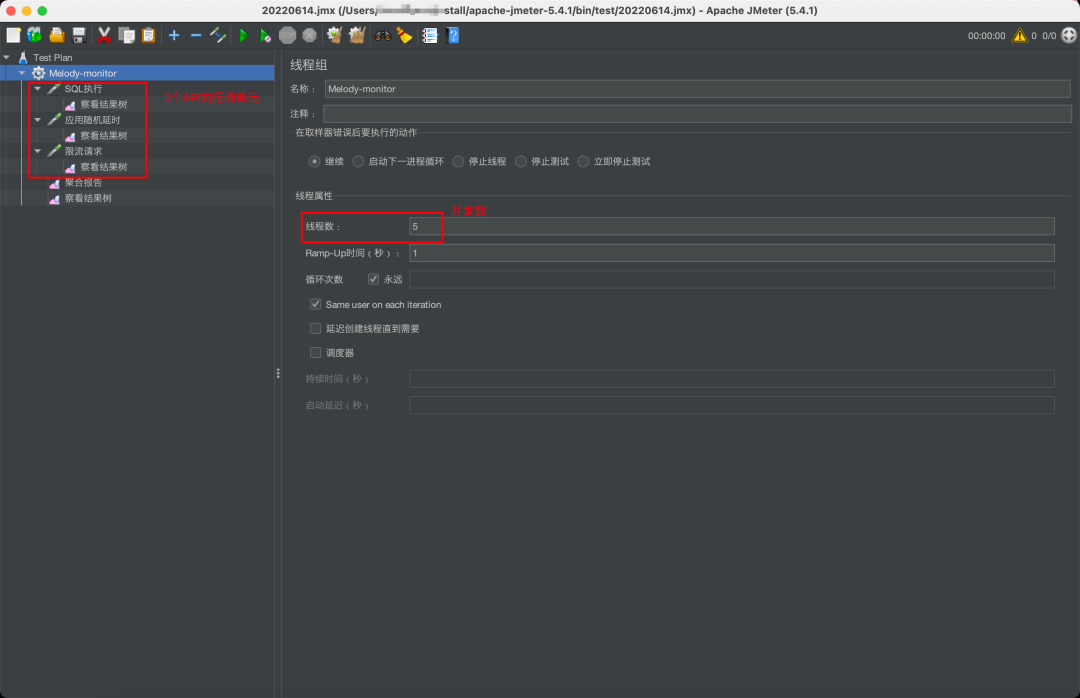Click the panel divider handle dots
Viewport: 1080px width, 698px height.
pos(278,373)
